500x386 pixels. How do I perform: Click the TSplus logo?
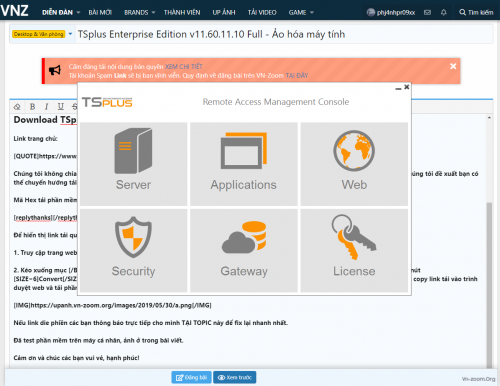tap(107, 102)
